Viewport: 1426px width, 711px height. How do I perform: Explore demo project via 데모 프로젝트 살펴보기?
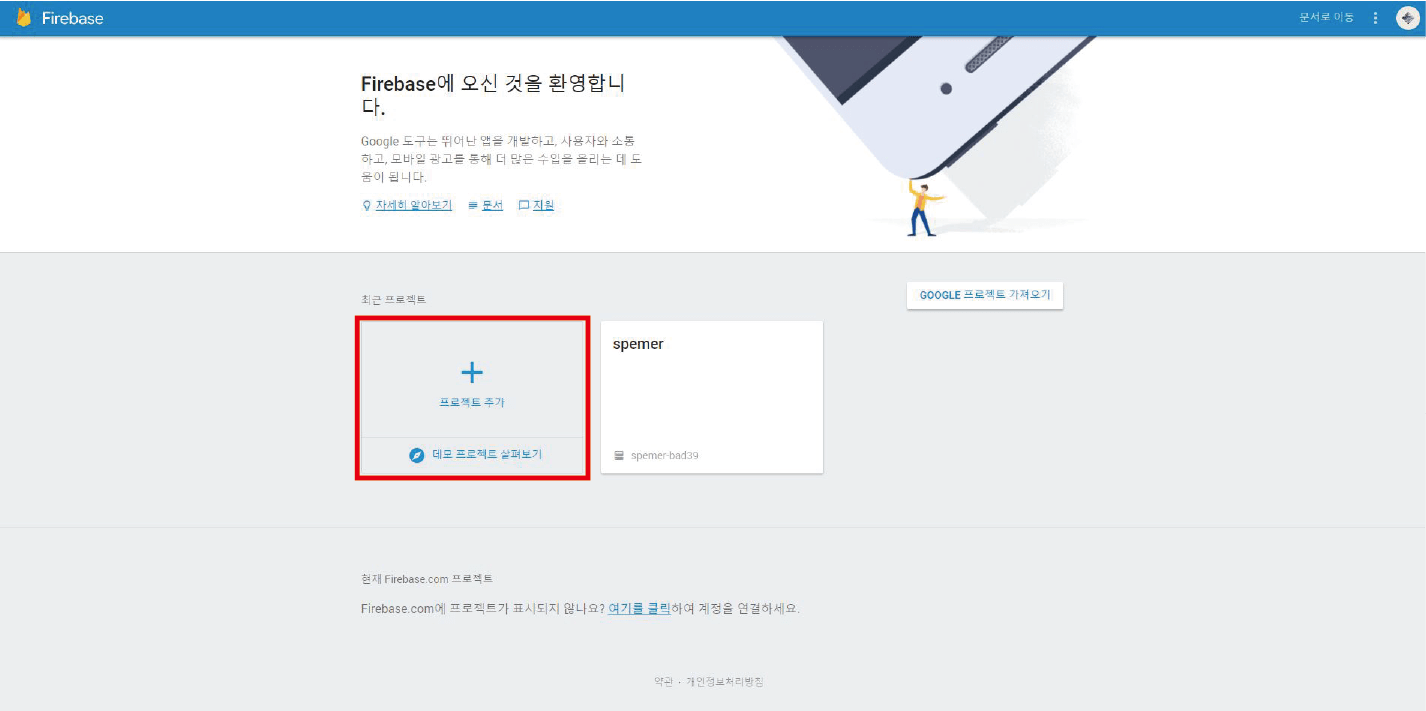click(487, 455)
